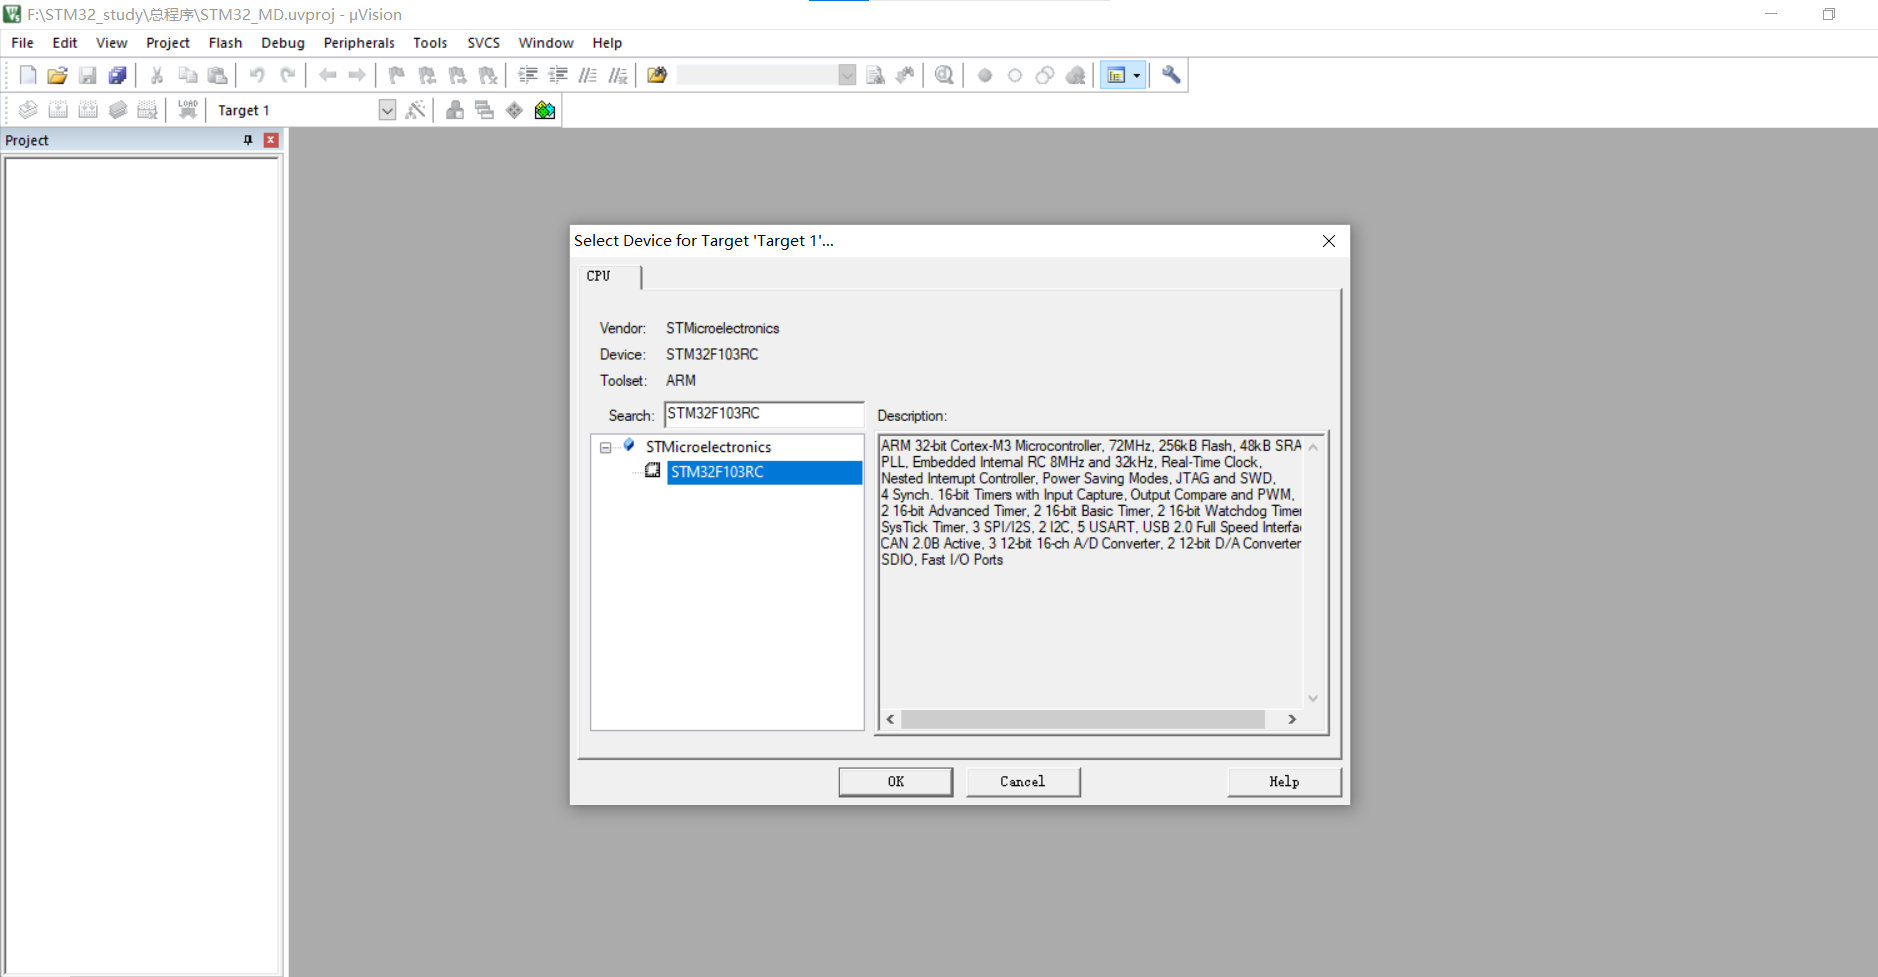
Task: Open the SVCS menu
Action: pos(483,43)
